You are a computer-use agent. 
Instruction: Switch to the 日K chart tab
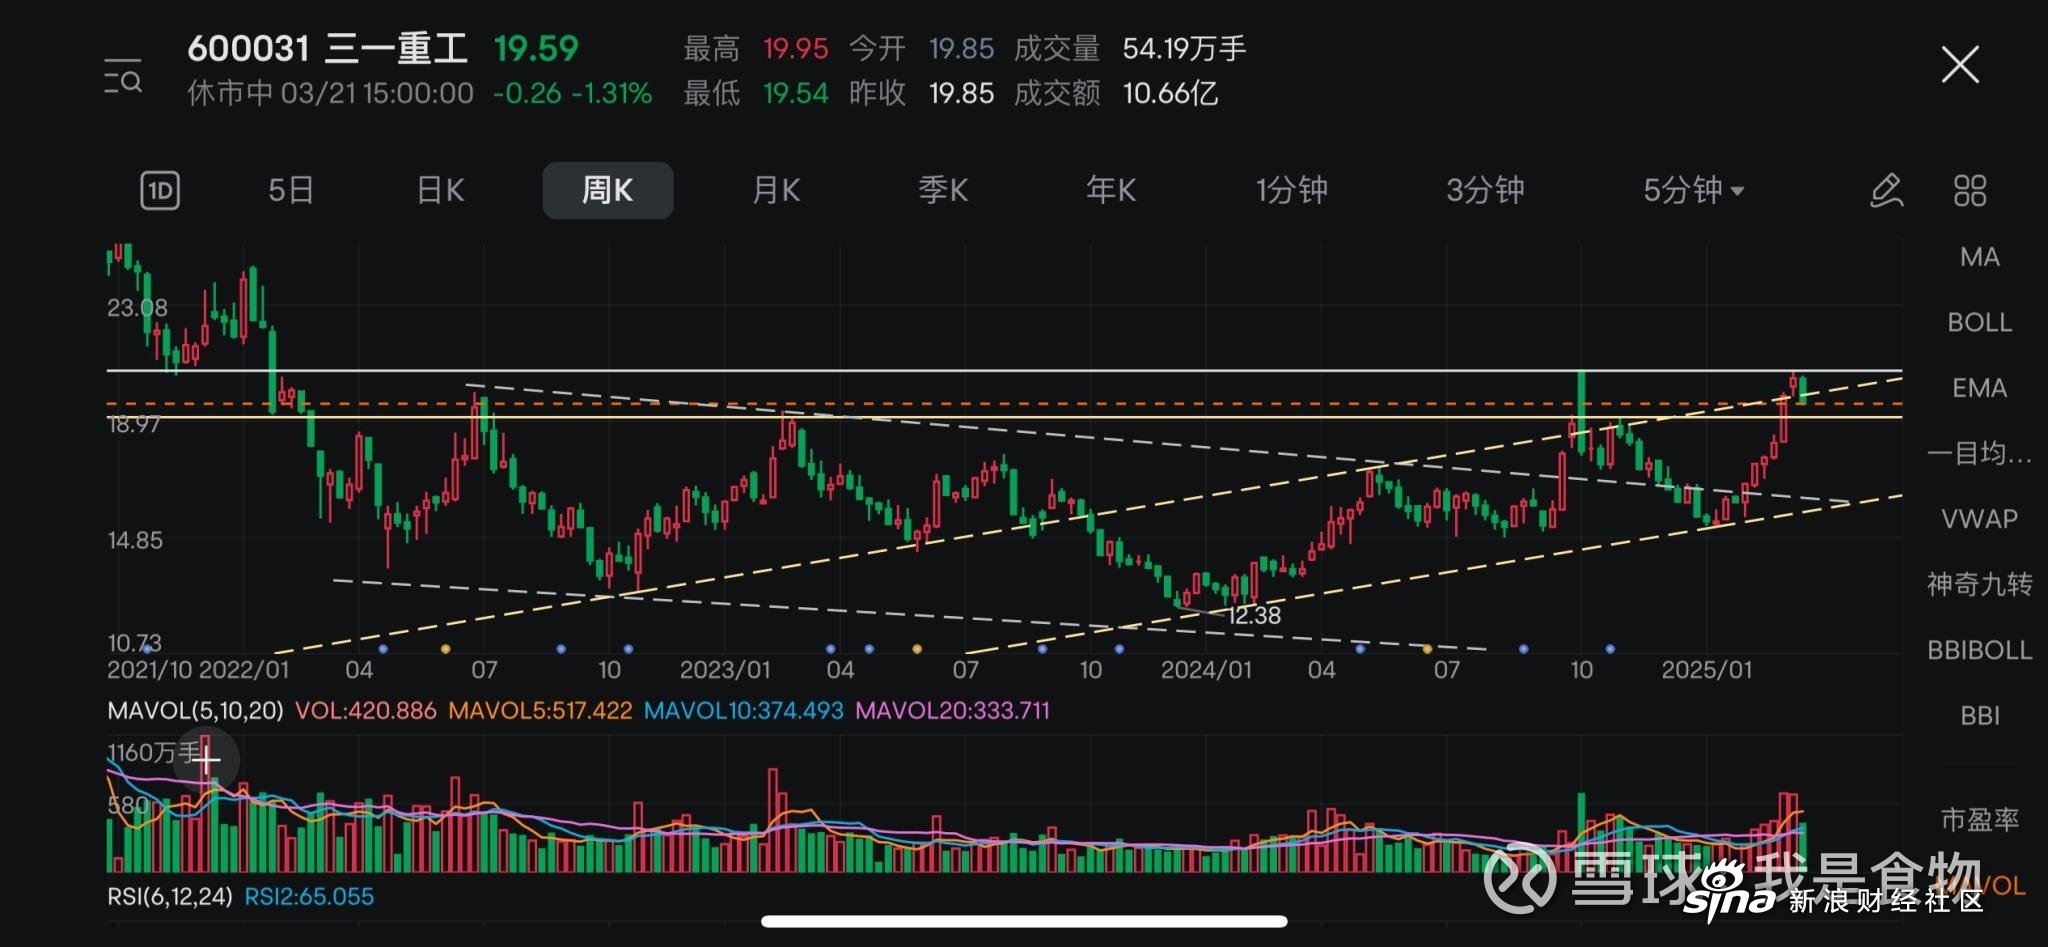440,190
